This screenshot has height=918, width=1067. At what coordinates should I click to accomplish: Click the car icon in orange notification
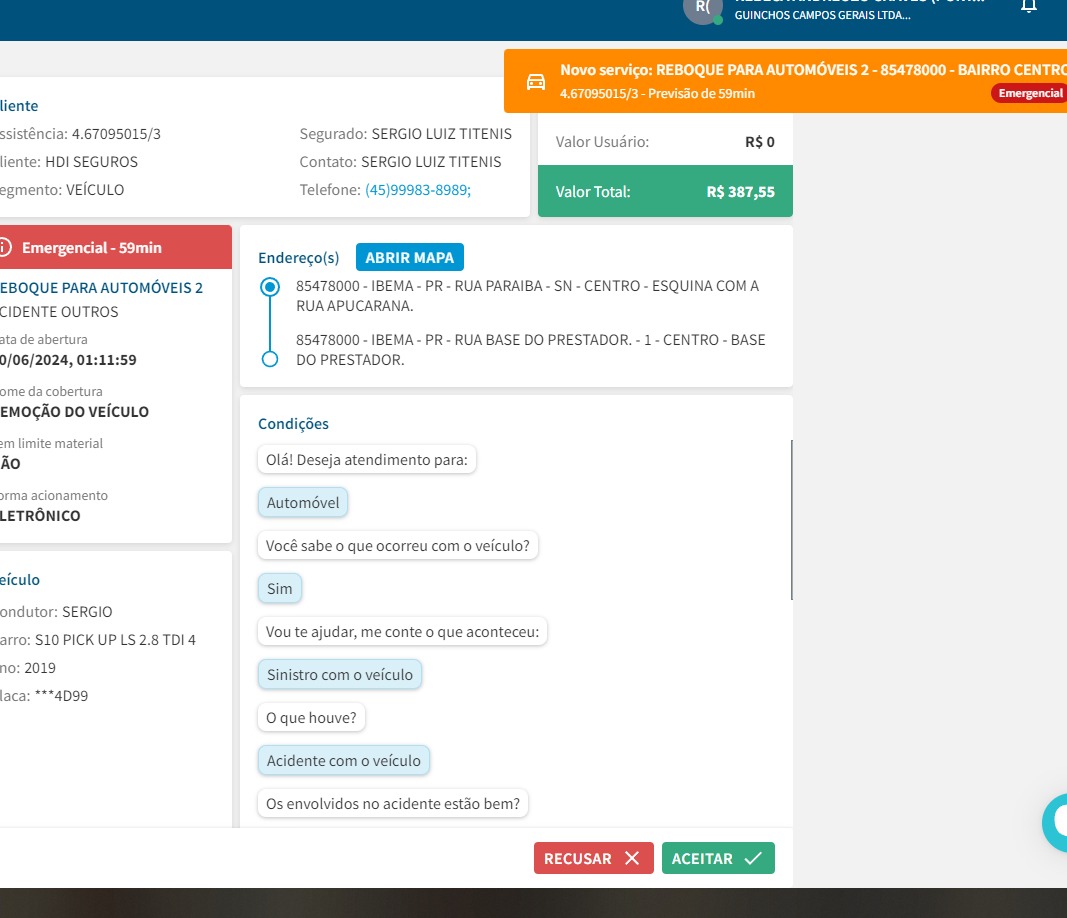pyautogui.click(x=536, y=82)
